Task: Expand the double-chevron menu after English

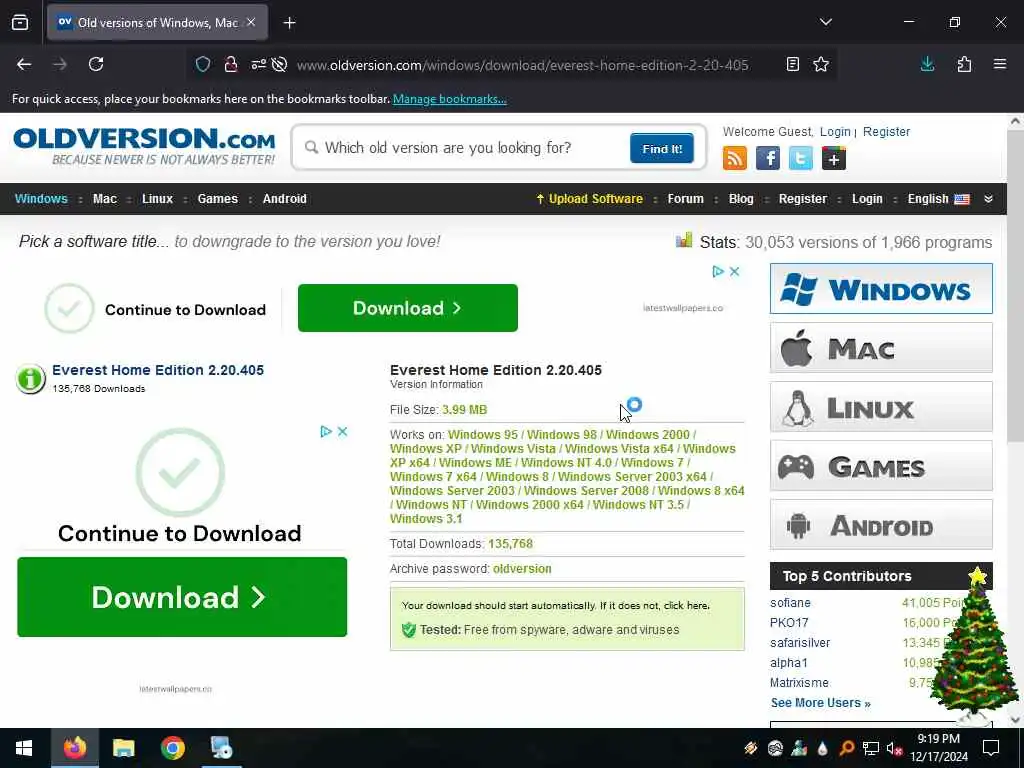Action: [x=988, y=199]
